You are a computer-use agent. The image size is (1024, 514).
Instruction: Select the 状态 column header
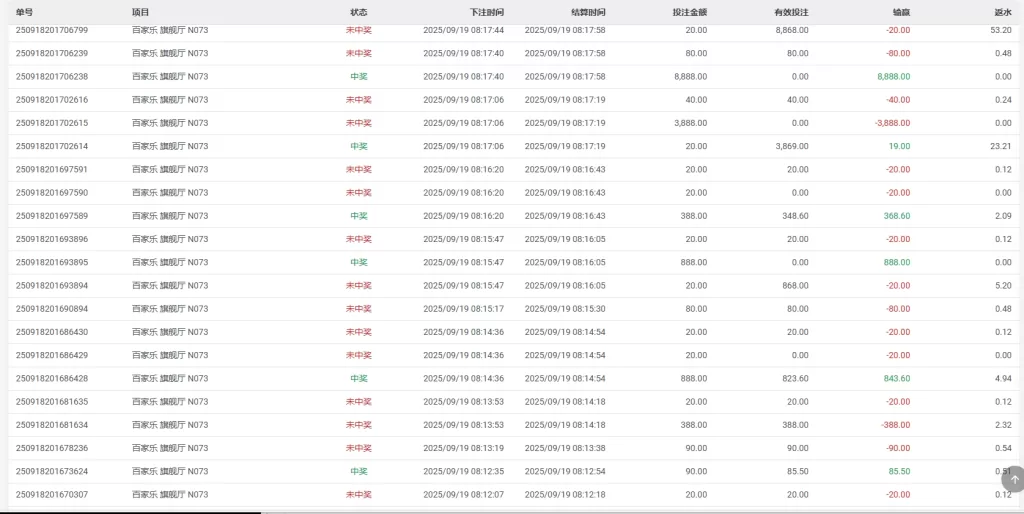[x=358, y=12]
